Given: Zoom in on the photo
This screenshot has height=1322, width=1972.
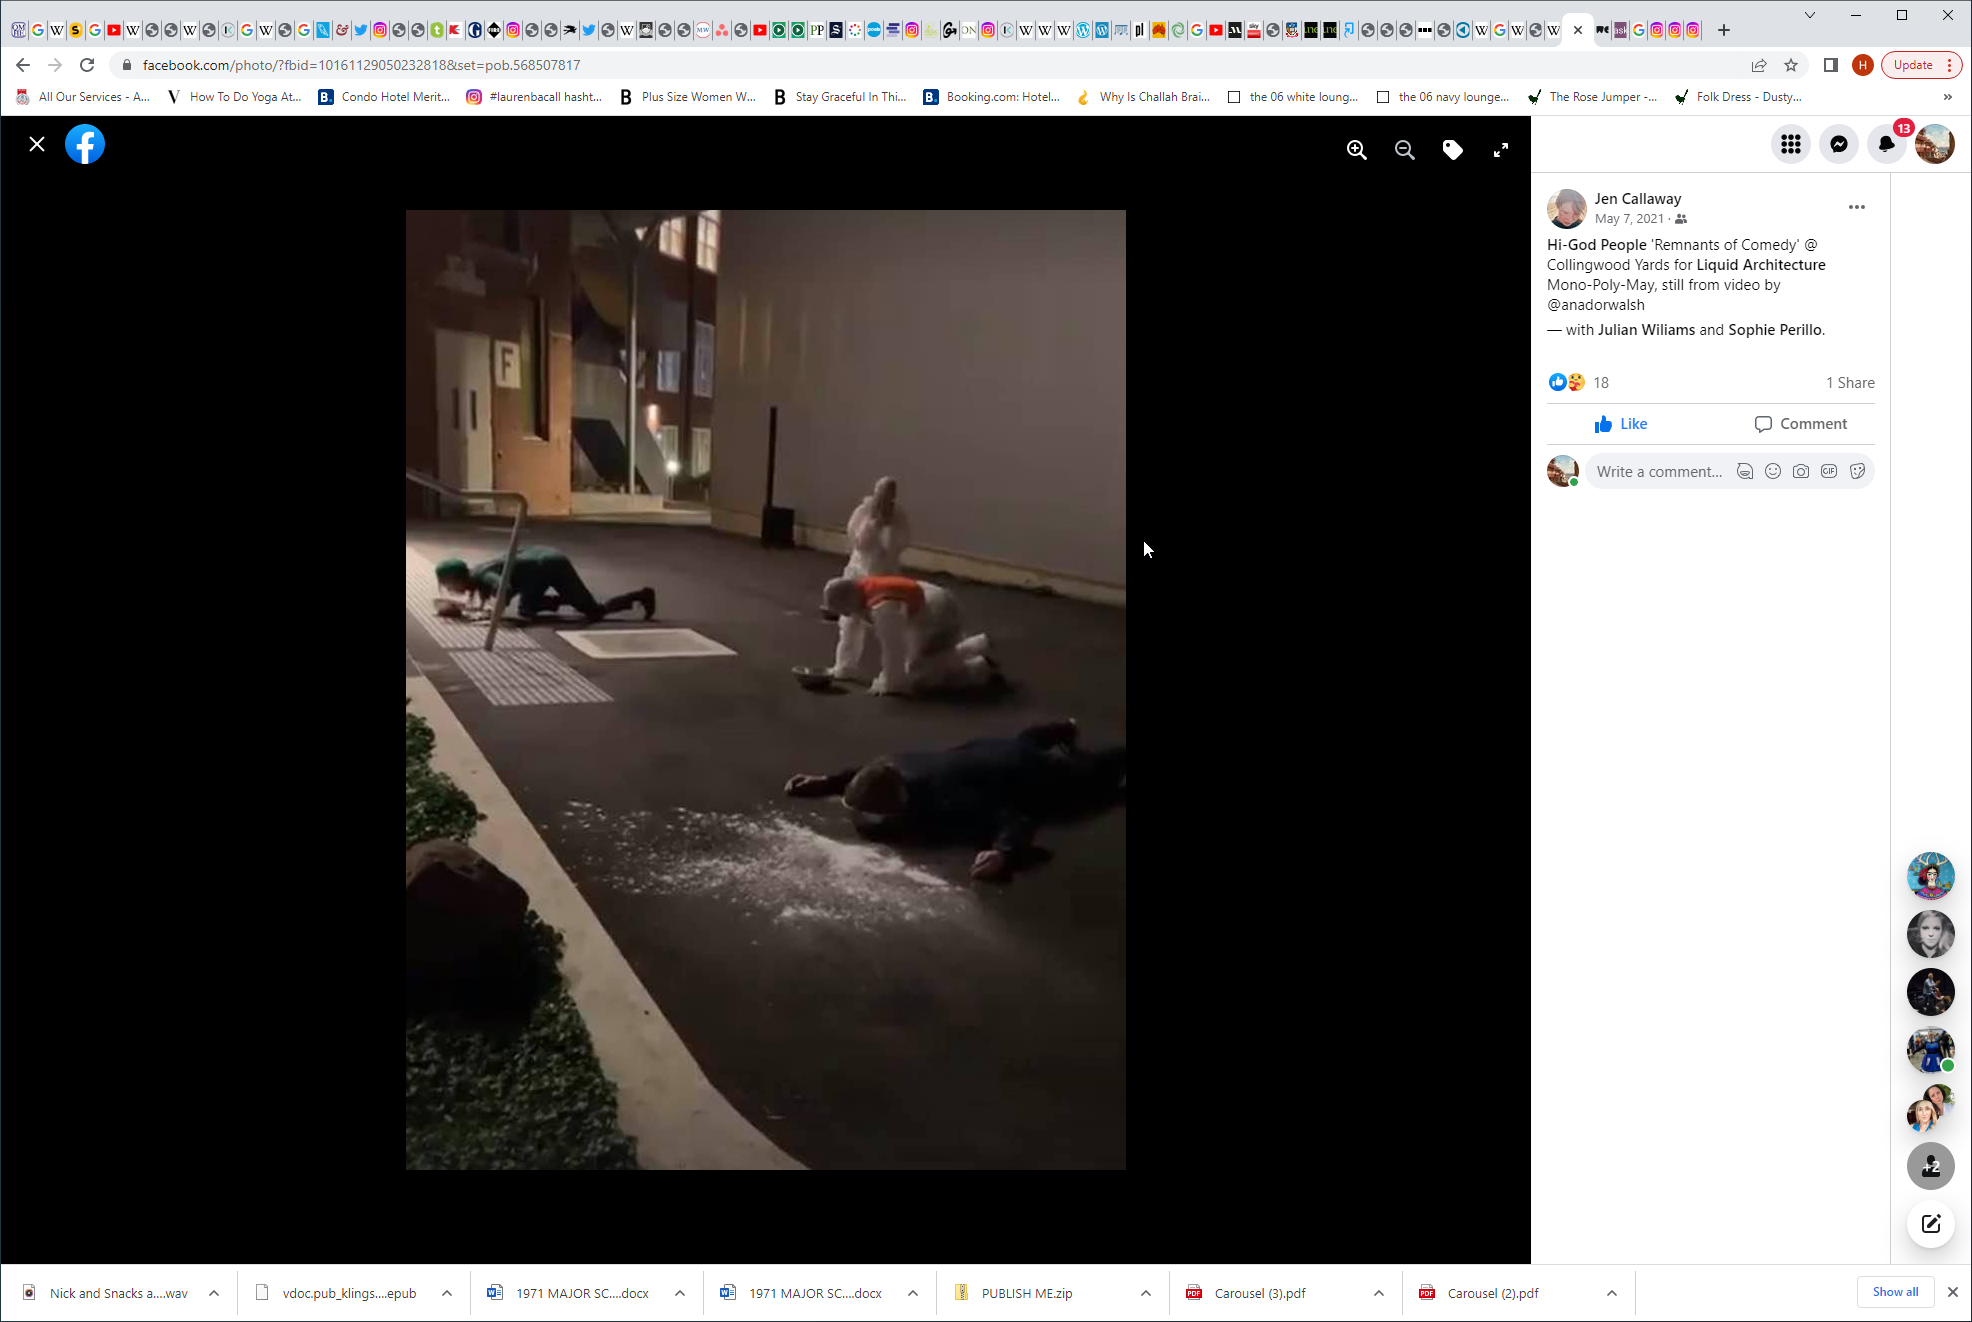Looking at the screenshot, I should click(1356, 150).
